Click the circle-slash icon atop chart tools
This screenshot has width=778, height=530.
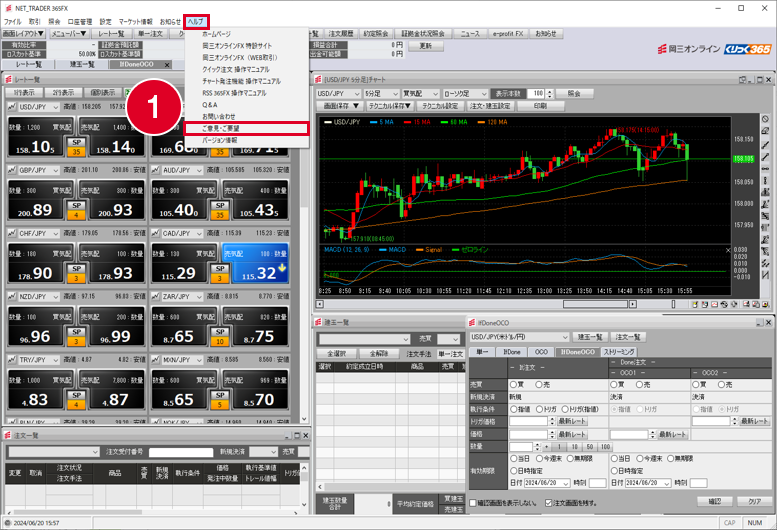[x=766, y=119]
